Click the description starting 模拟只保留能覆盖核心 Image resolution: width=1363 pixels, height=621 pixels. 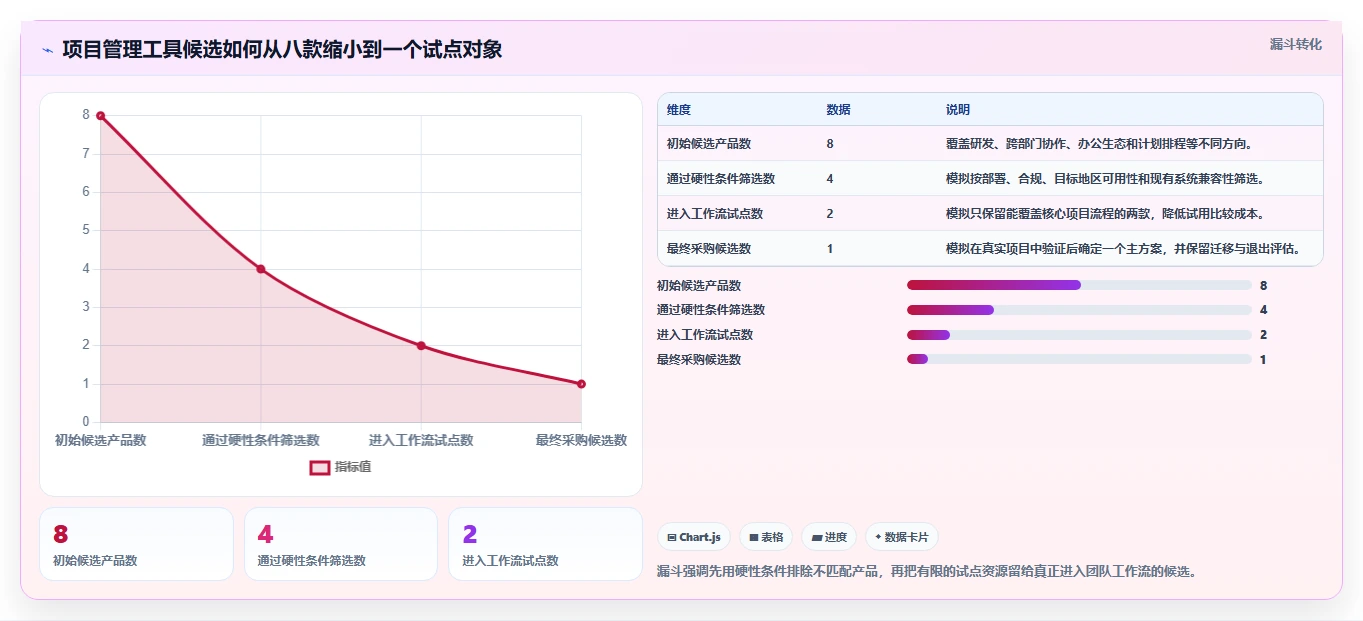(1105, 214)
